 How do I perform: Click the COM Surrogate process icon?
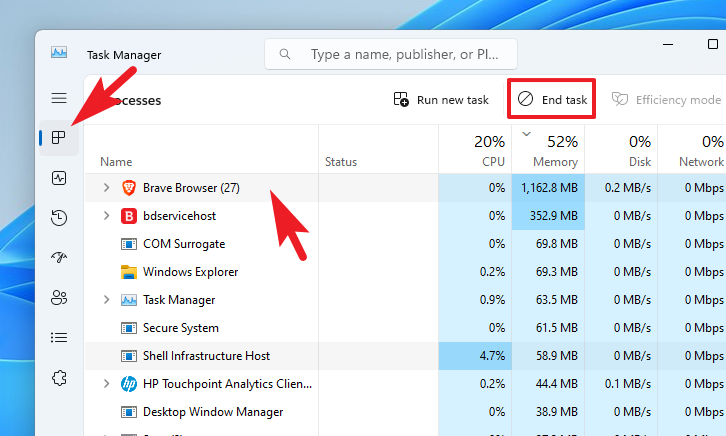point(129,244)
